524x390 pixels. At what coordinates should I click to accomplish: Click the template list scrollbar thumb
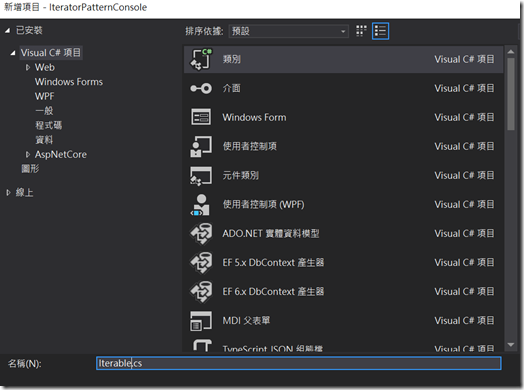coord(511,94)
